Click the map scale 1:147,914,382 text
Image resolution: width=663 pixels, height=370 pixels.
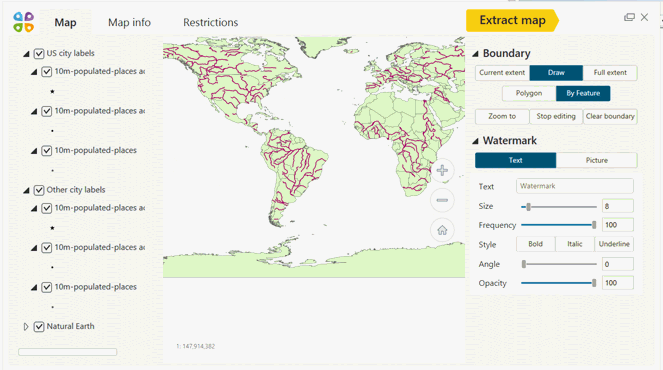pyautogui.click(x=195, y=346)
